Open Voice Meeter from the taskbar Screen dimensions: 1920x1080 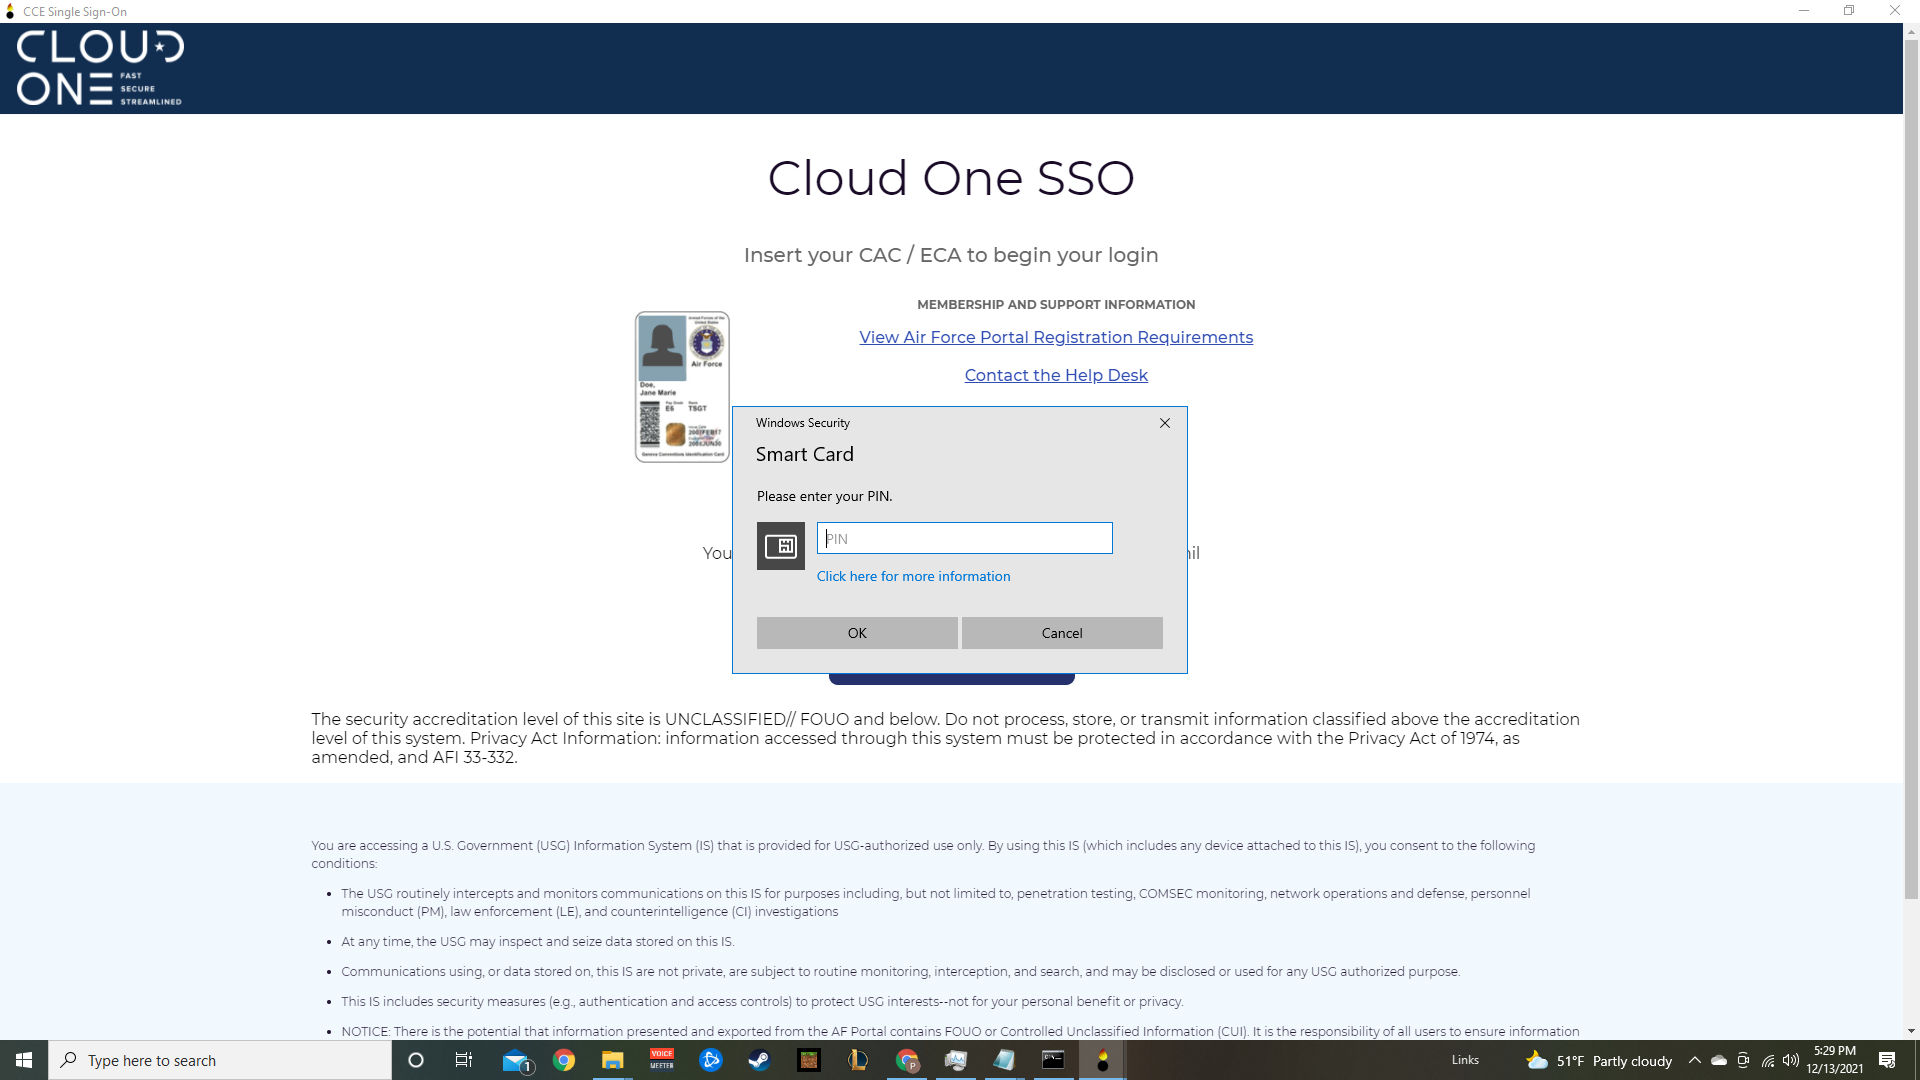tap(661, 1060)
